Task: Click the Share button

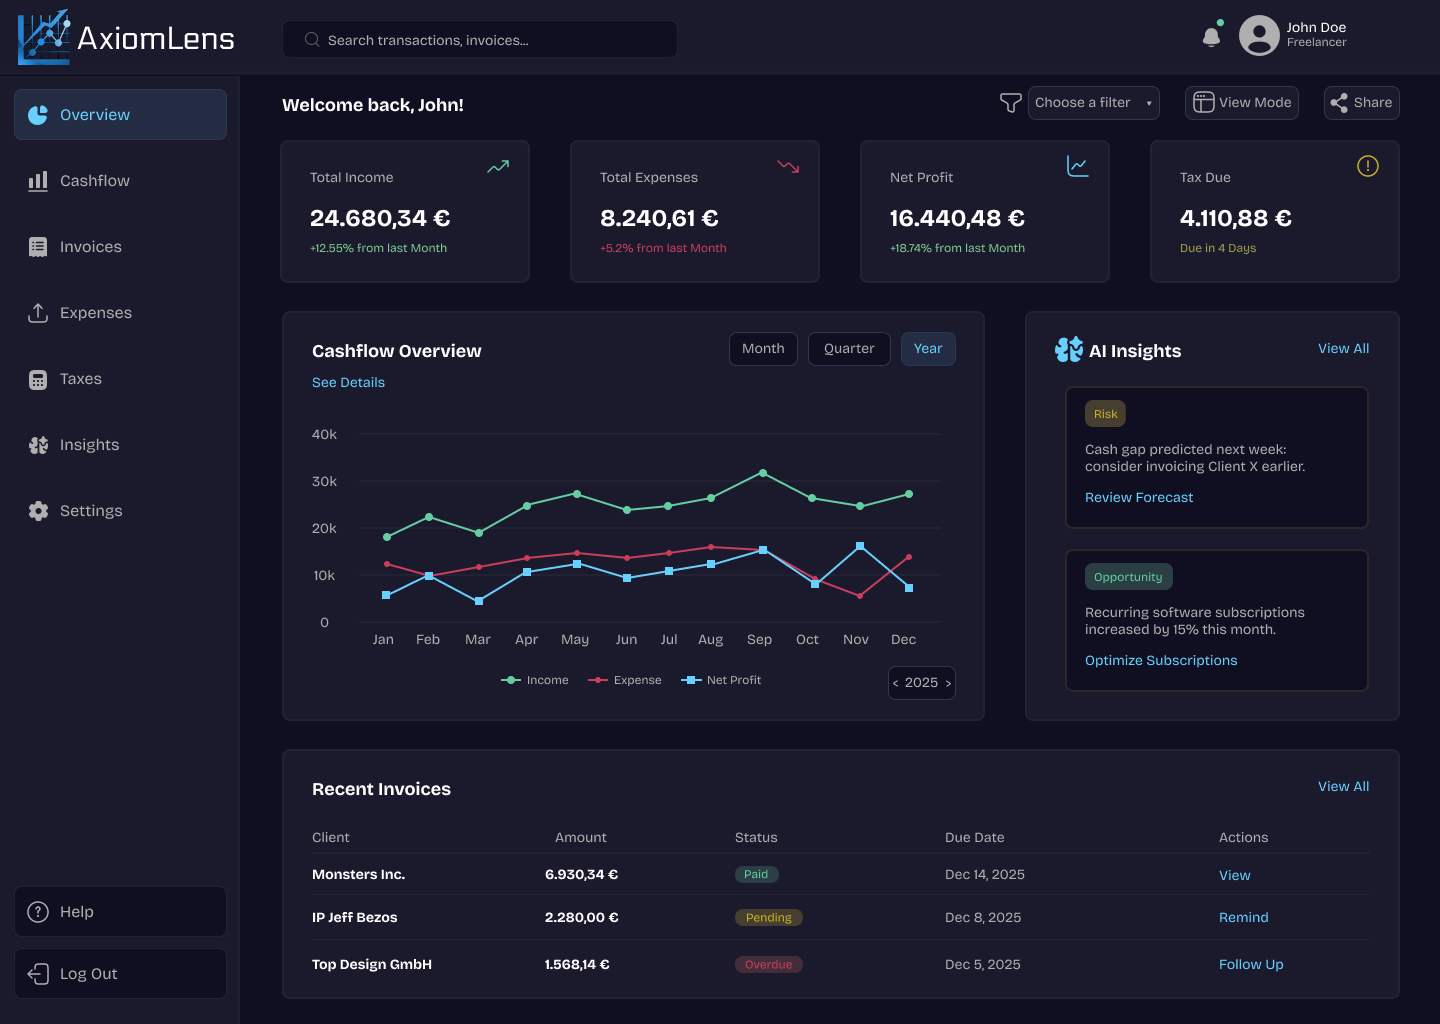Action: tap(1361, 103)
